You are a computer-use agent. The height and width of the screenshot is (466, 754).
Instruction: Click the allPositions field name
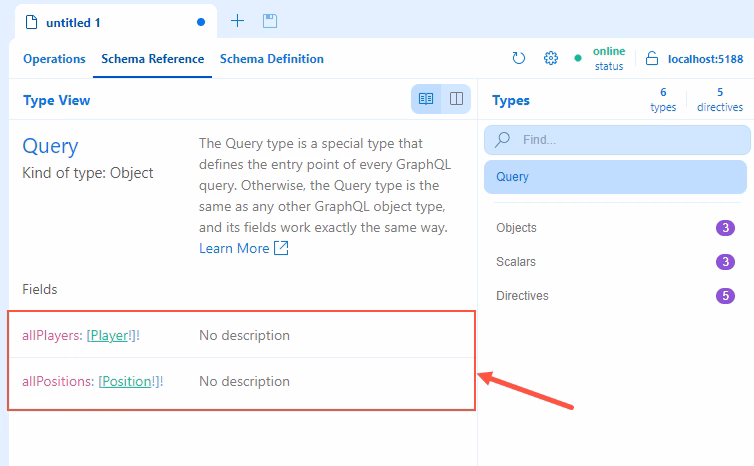58,381
